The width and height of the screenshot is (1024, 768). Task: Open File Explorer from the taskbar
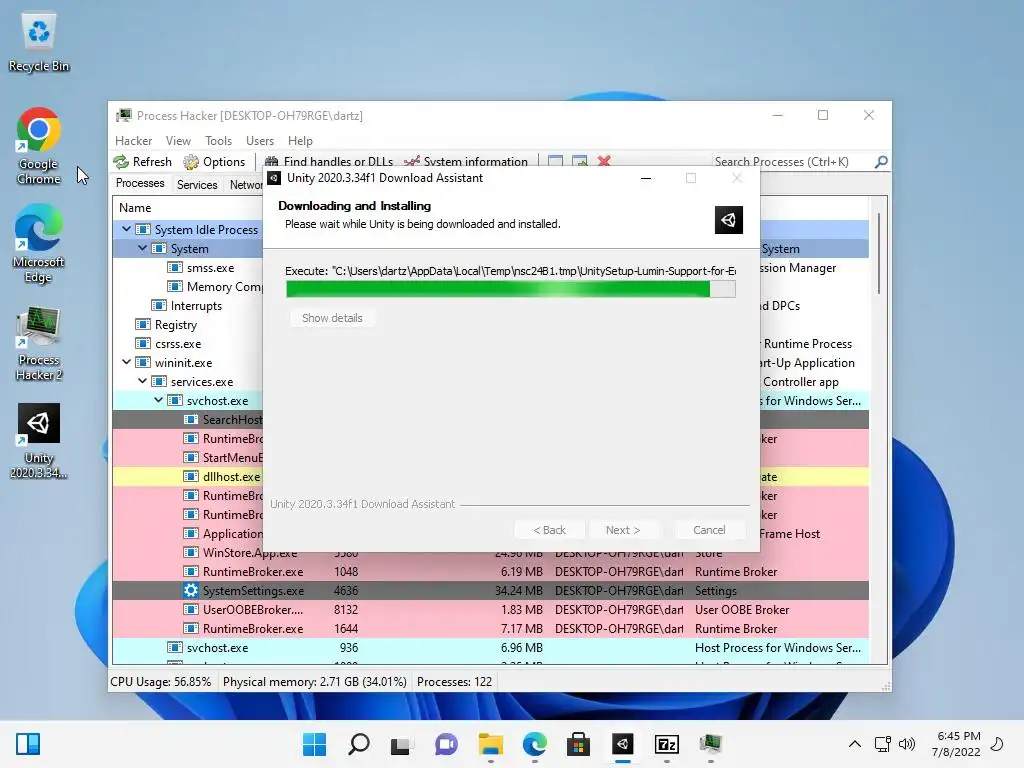(490, 744)
